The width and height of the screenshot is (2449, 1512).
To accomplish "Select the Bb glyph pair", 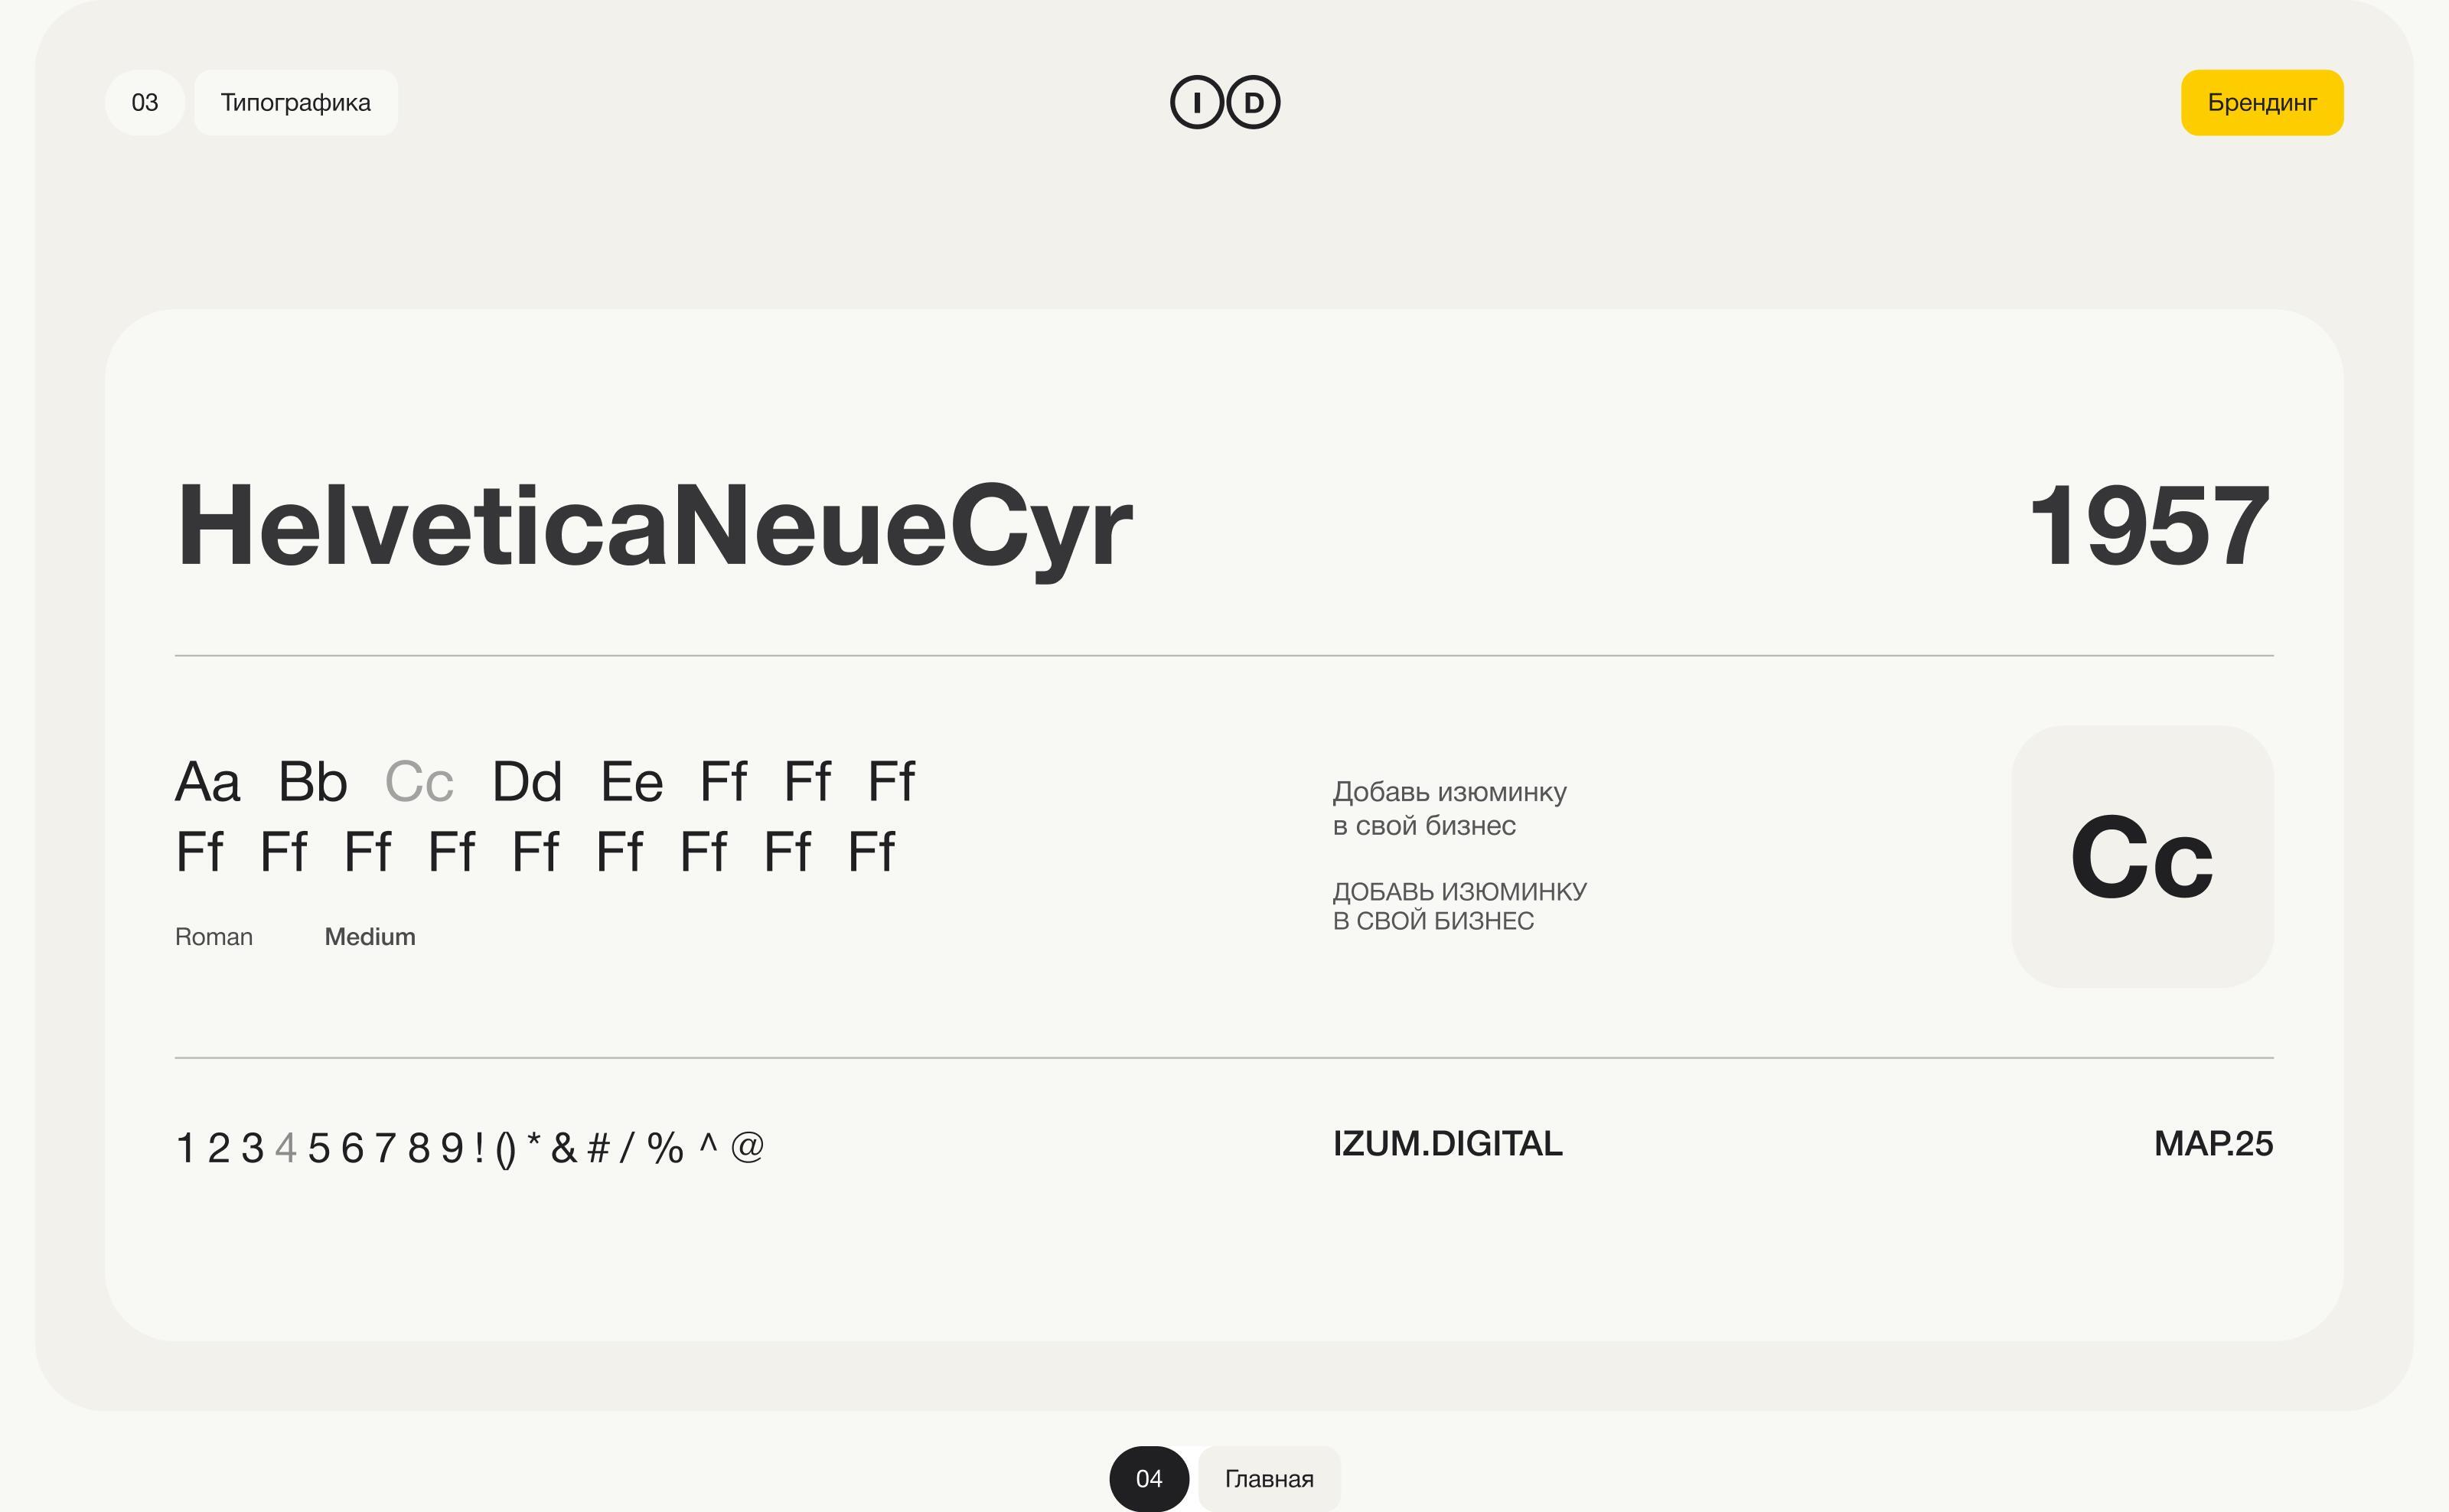I will [312, 781].
